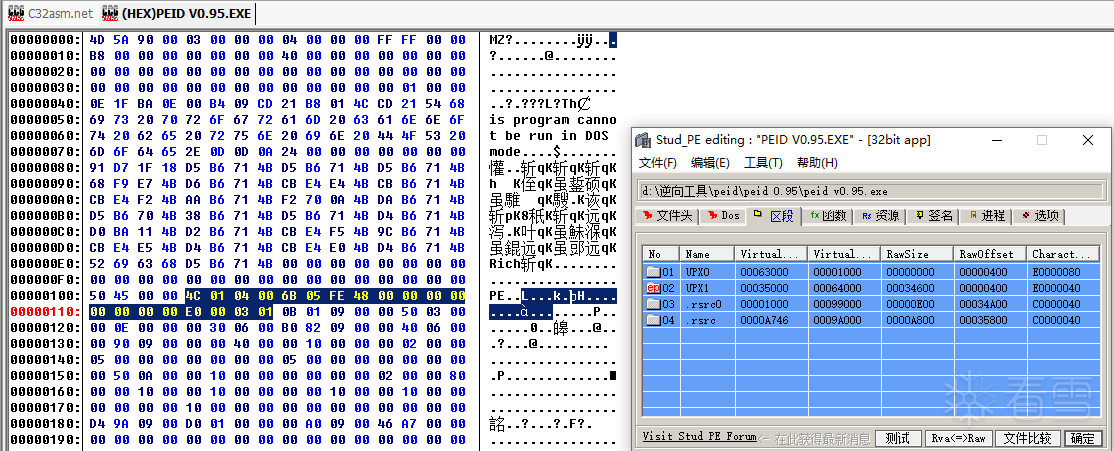The height and width of the screenshot is (451, 1114).
Task: Click the Rva<=>Raw button
Action: click(958, 438)
